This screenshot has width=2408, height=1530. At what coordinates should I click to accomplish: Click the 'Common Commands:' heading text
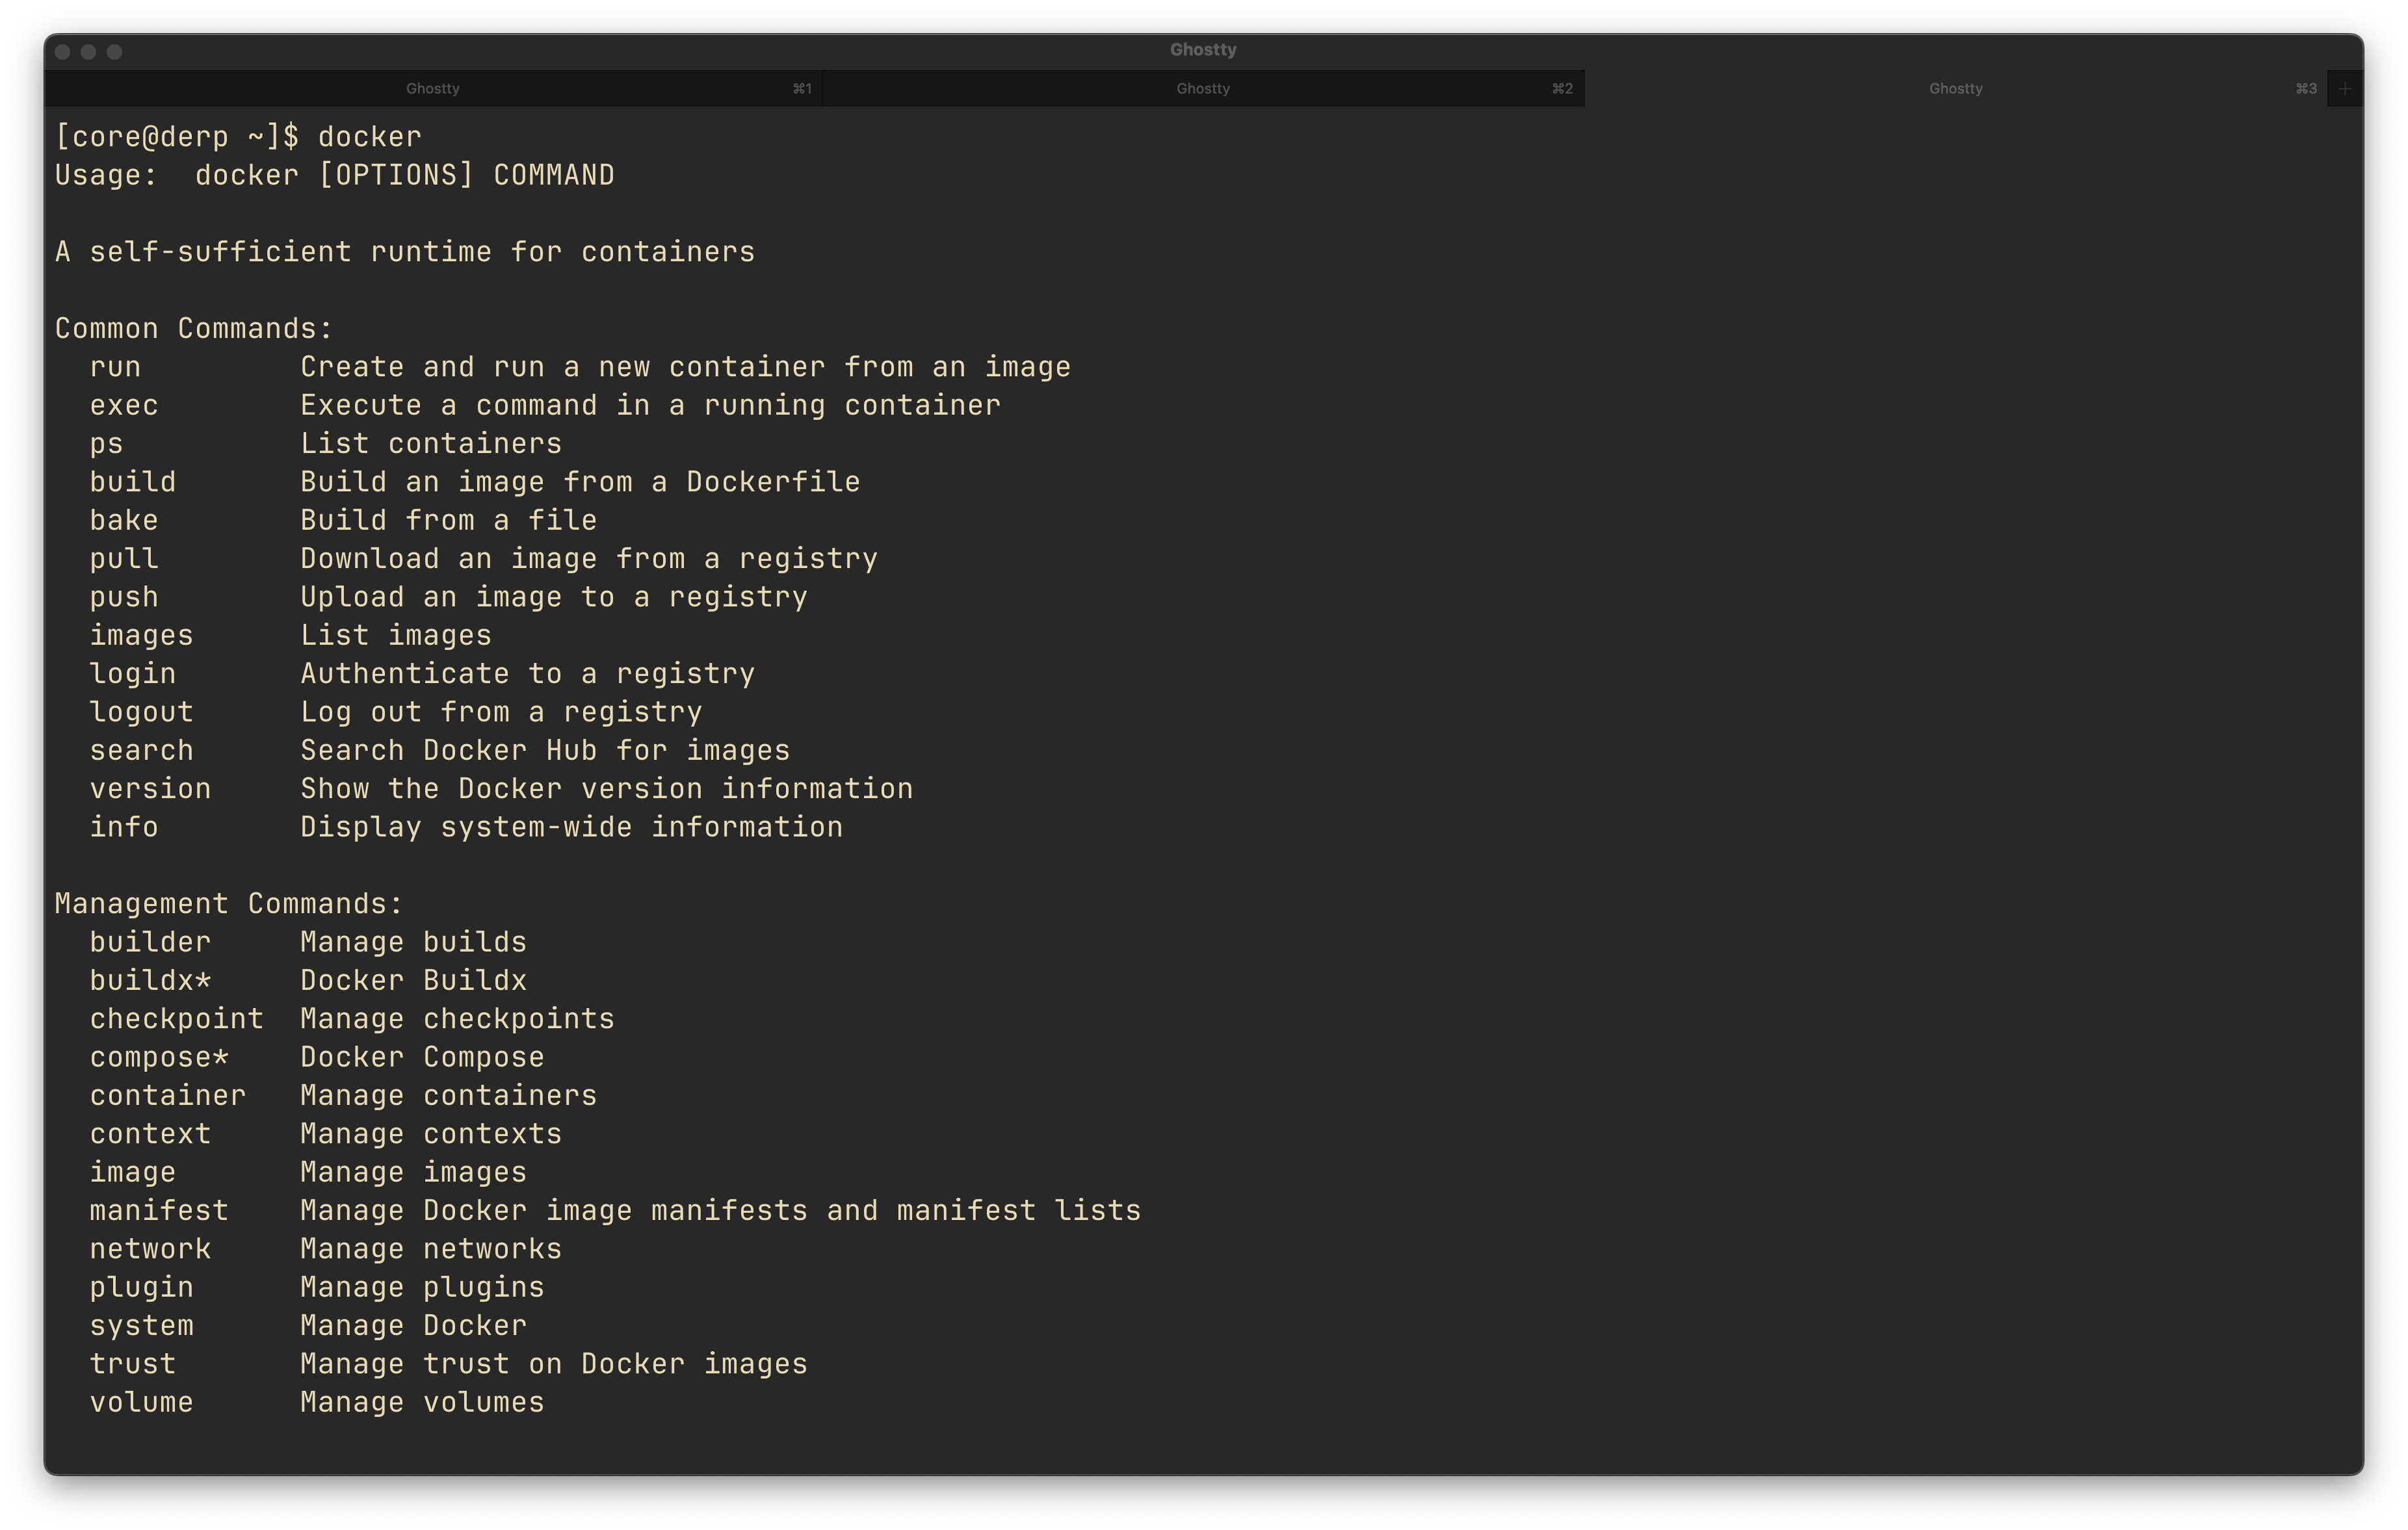pos(193,329)
